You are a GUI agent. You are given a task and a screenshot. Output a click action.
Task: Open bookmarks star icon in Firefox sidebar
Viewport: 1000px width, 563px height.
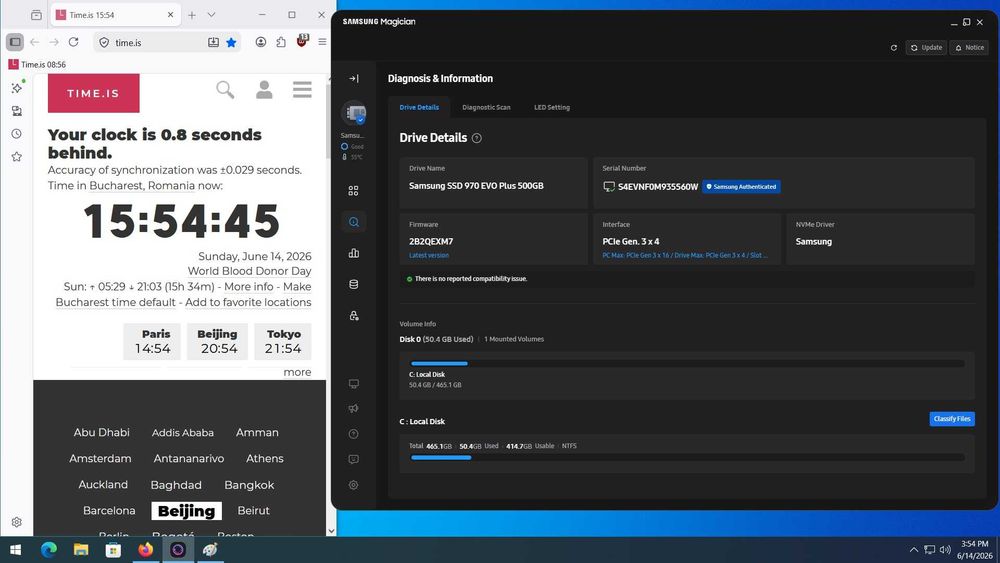pos(17,157)
